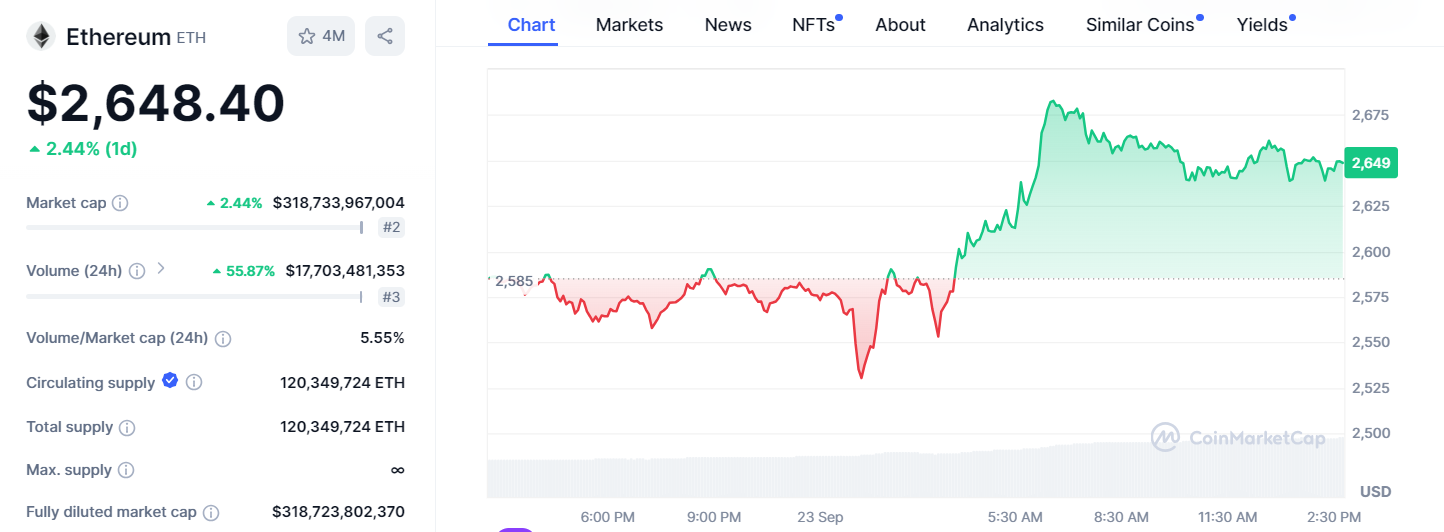
Task: Click volume value $17,703,481,353
Action: (345, 271)
